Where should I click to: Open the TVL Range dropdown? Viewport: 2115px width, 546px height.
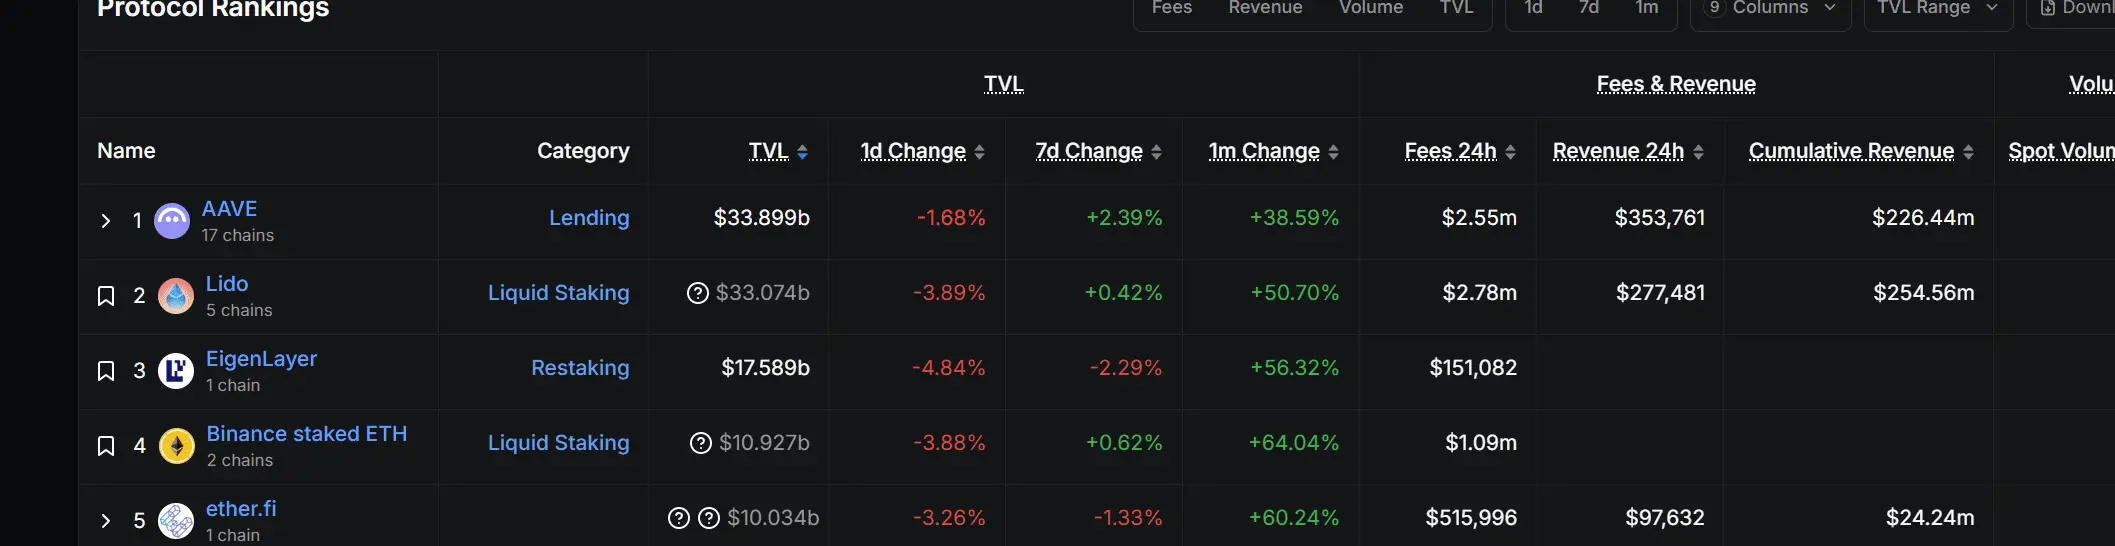(1938, 10)
